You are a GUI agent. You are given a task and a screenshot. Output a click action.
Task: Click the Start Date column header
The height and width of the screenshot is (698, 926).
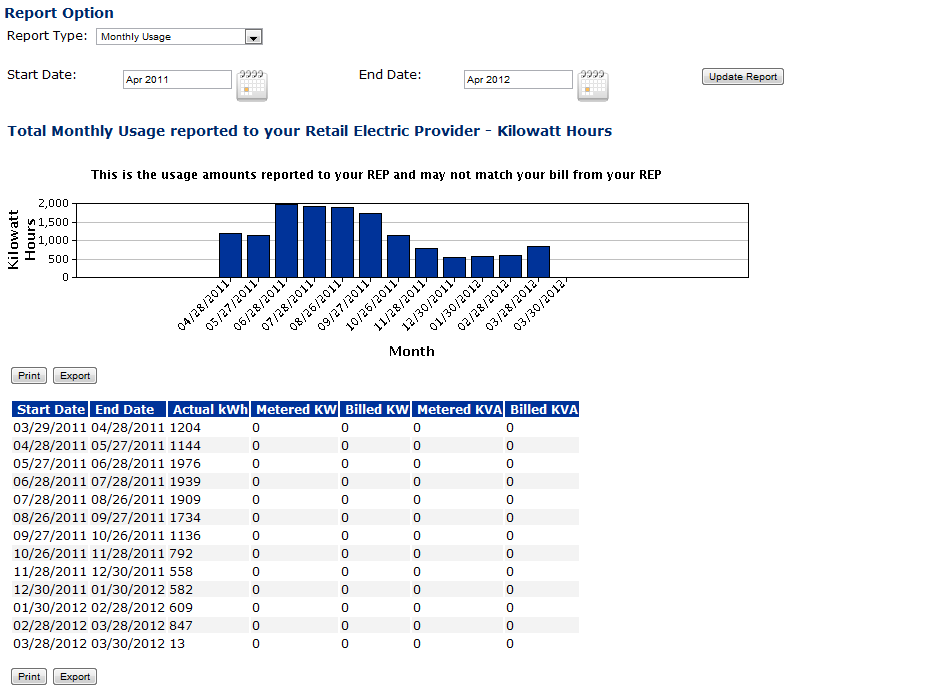(51, 409)
